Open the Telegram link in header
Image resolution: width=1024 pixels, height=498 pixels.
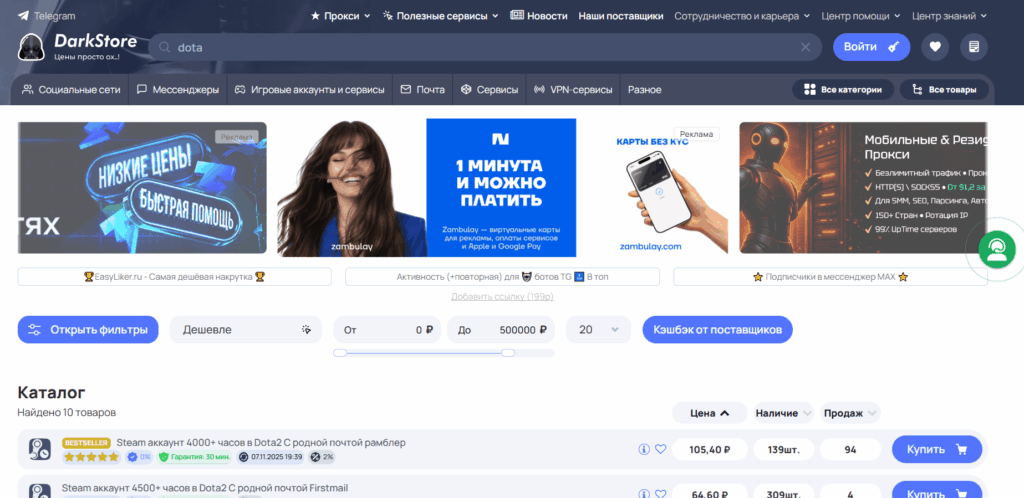tap(46, 16)
